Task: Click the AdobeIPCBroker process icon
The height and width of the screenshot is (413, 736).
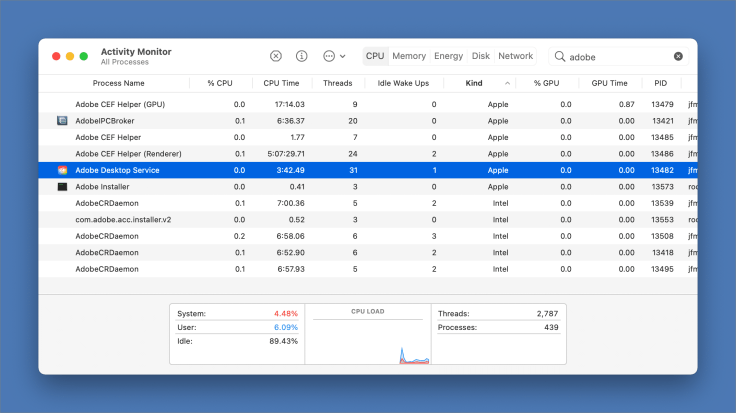Action: (62, 121)
